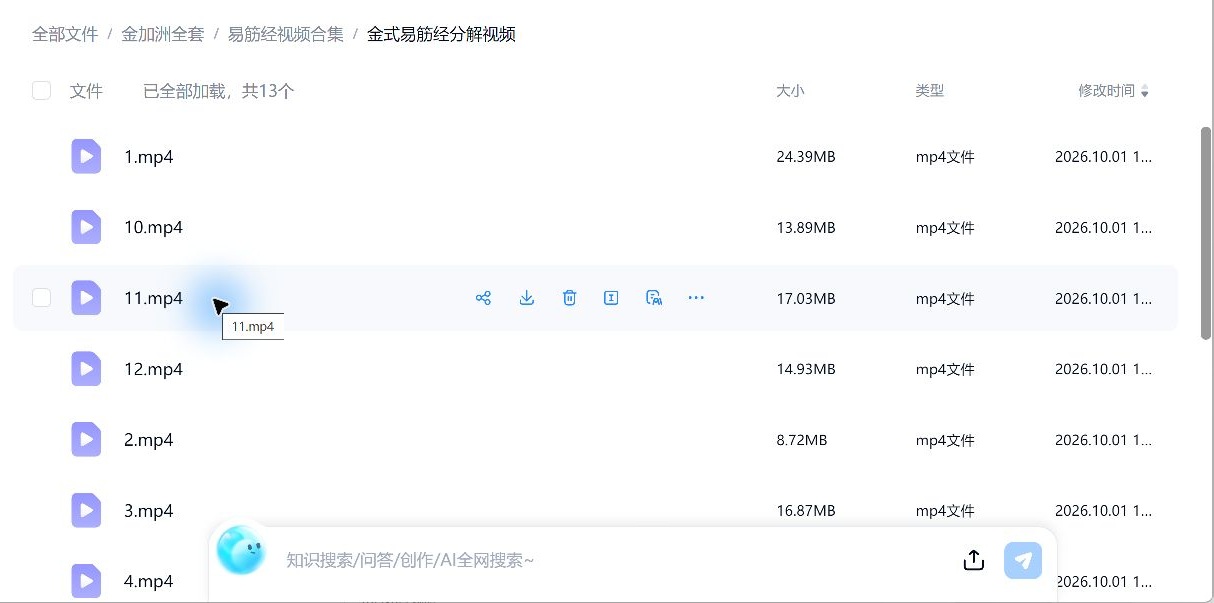Image resolution: width=1214 pixels, height=603 pixels.
Task: Rename 11.mp4 via the rename icon
Action: pyautogui.click(x=611, y=298)
